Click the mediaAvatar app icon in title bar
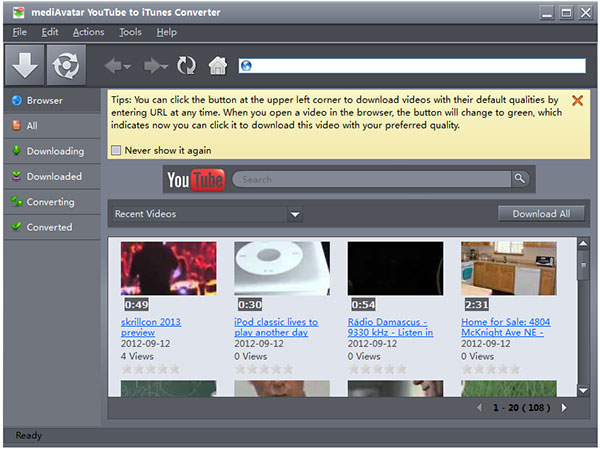The height and width of the screenshot is (449, 600). 18,12
